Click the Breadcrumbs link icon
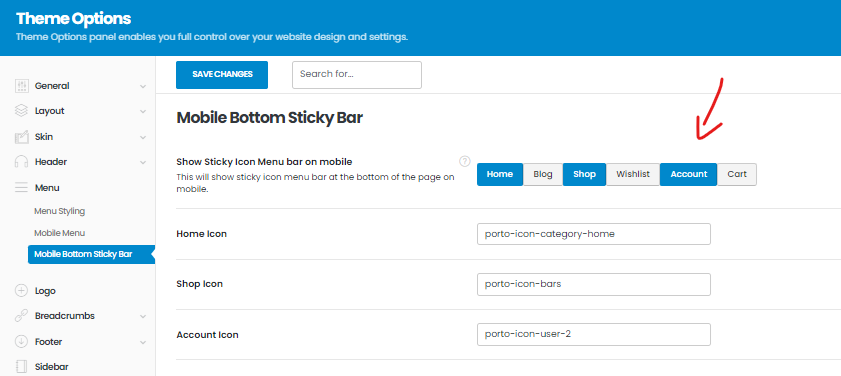The width and height of the screenshot is (841, 376). tap(21, 316)
